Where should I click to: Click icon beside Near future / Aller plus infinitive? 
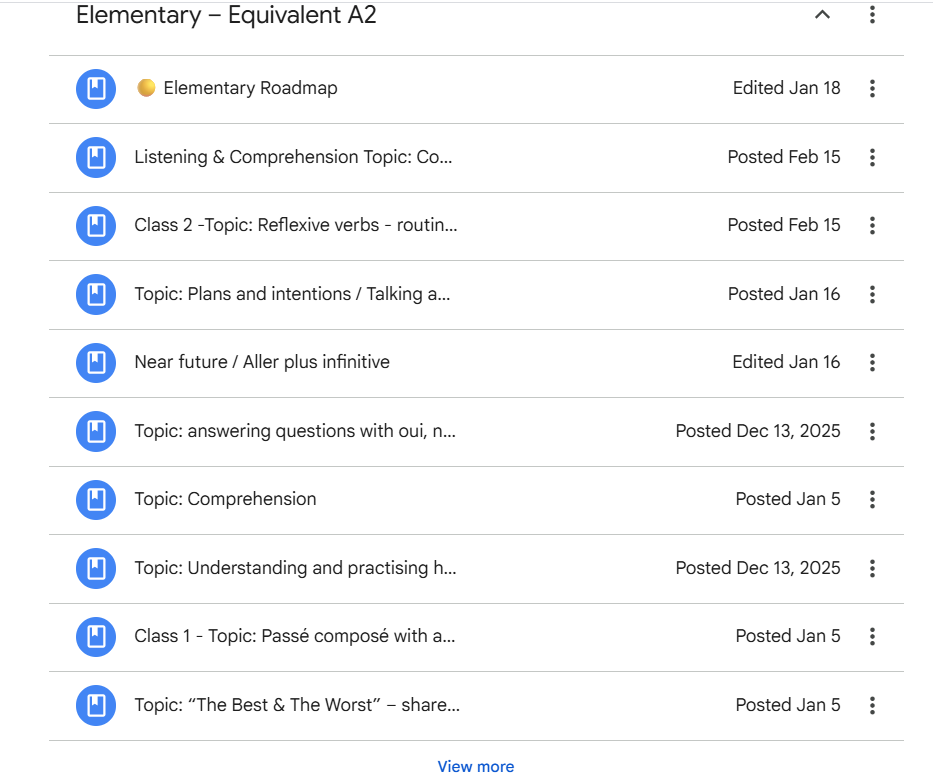coord(96,363)
